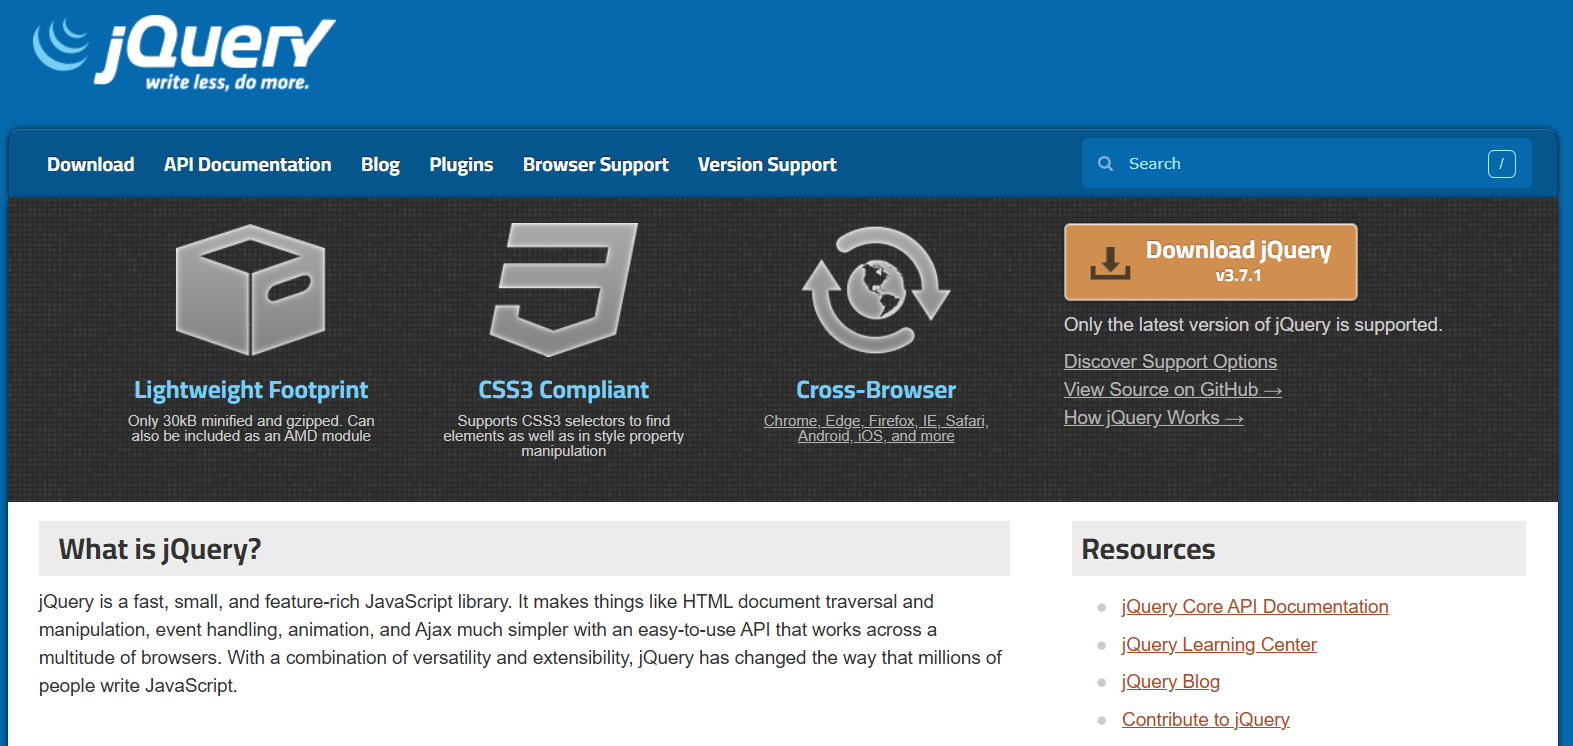Image resolution: width=1573 pixels, height=746 pixels.
Task: Click the "Only the latest version" notice text
Action: coord(1253,325)
